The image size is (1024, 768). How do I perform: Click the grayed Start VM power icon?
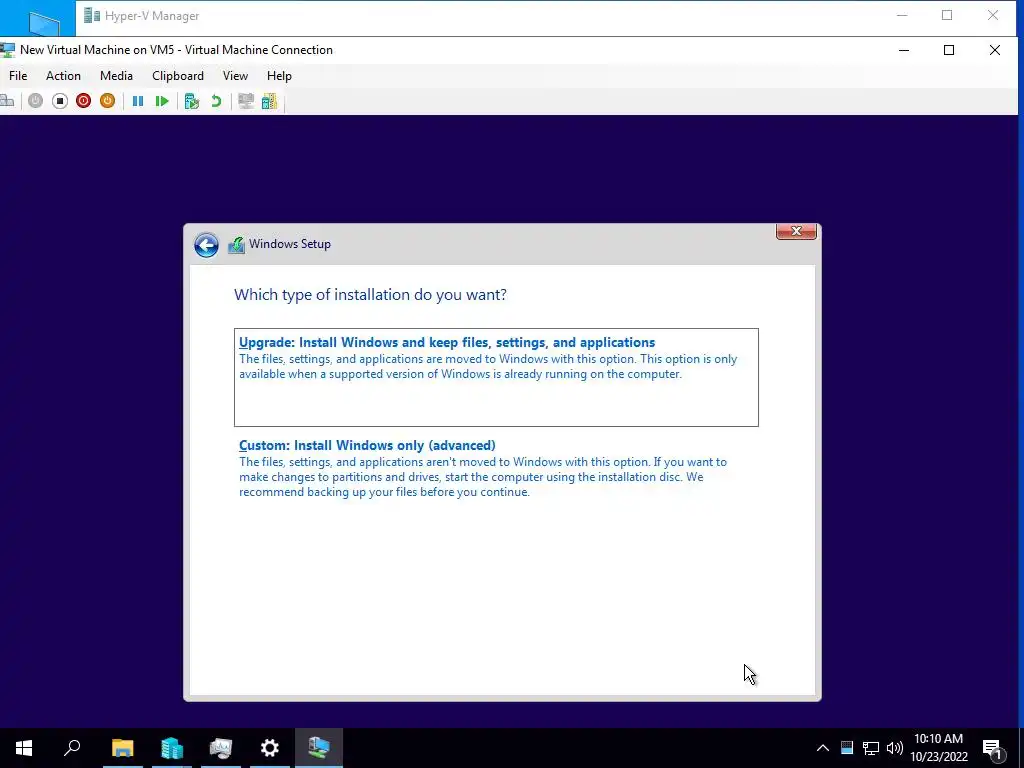[x=36, y=101]
